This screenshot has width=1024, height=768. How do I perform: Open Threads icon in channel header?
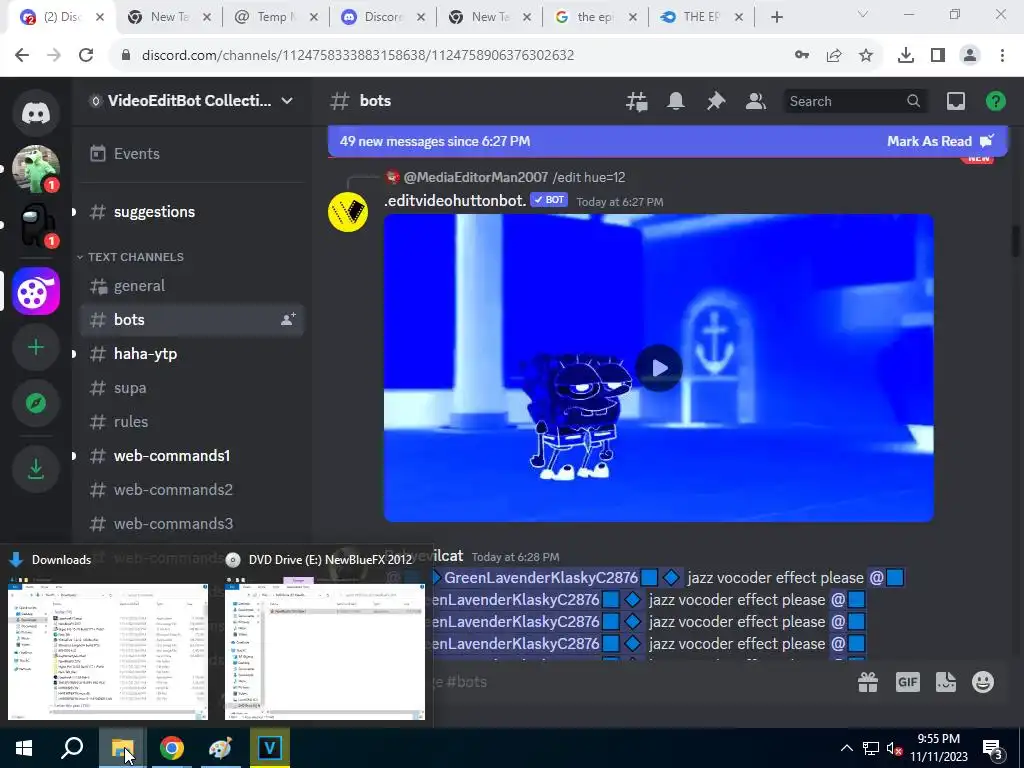click(636, 101)
